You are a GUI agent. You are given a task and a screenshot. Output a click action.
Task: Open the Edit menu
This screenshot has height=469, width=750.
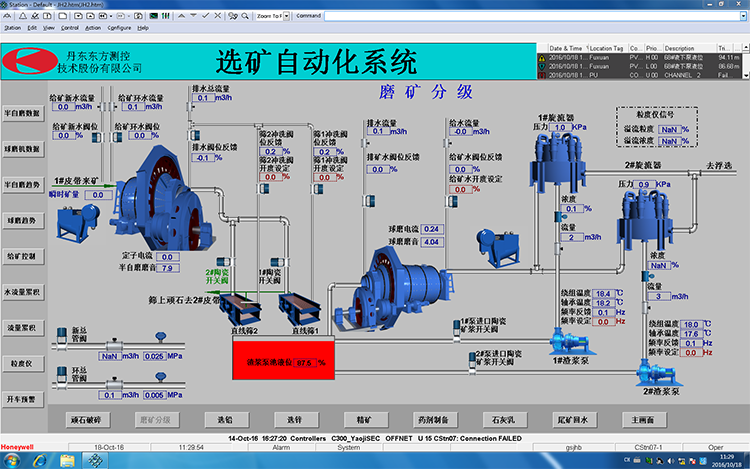[32, 28]
